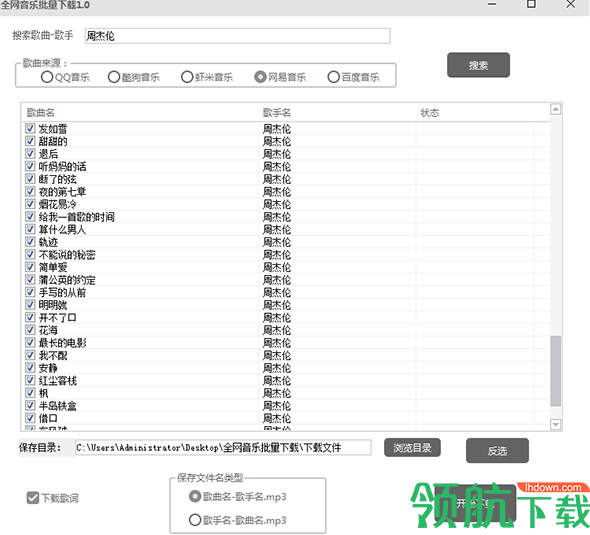Close the 全网音乐批量下载 window
This screenshot has height=535, width=590.
pos(570,4)
